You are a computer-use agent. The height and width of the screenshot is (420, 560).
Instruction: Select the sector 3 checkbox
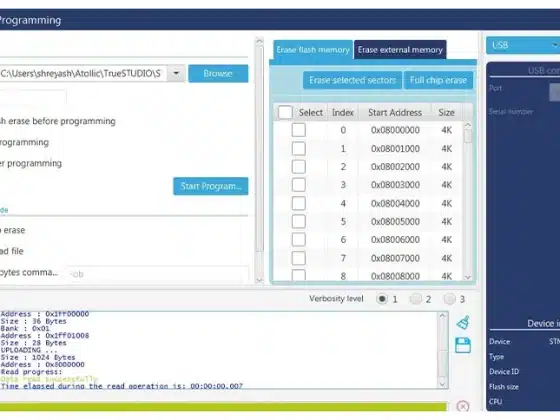pos(299,185)
